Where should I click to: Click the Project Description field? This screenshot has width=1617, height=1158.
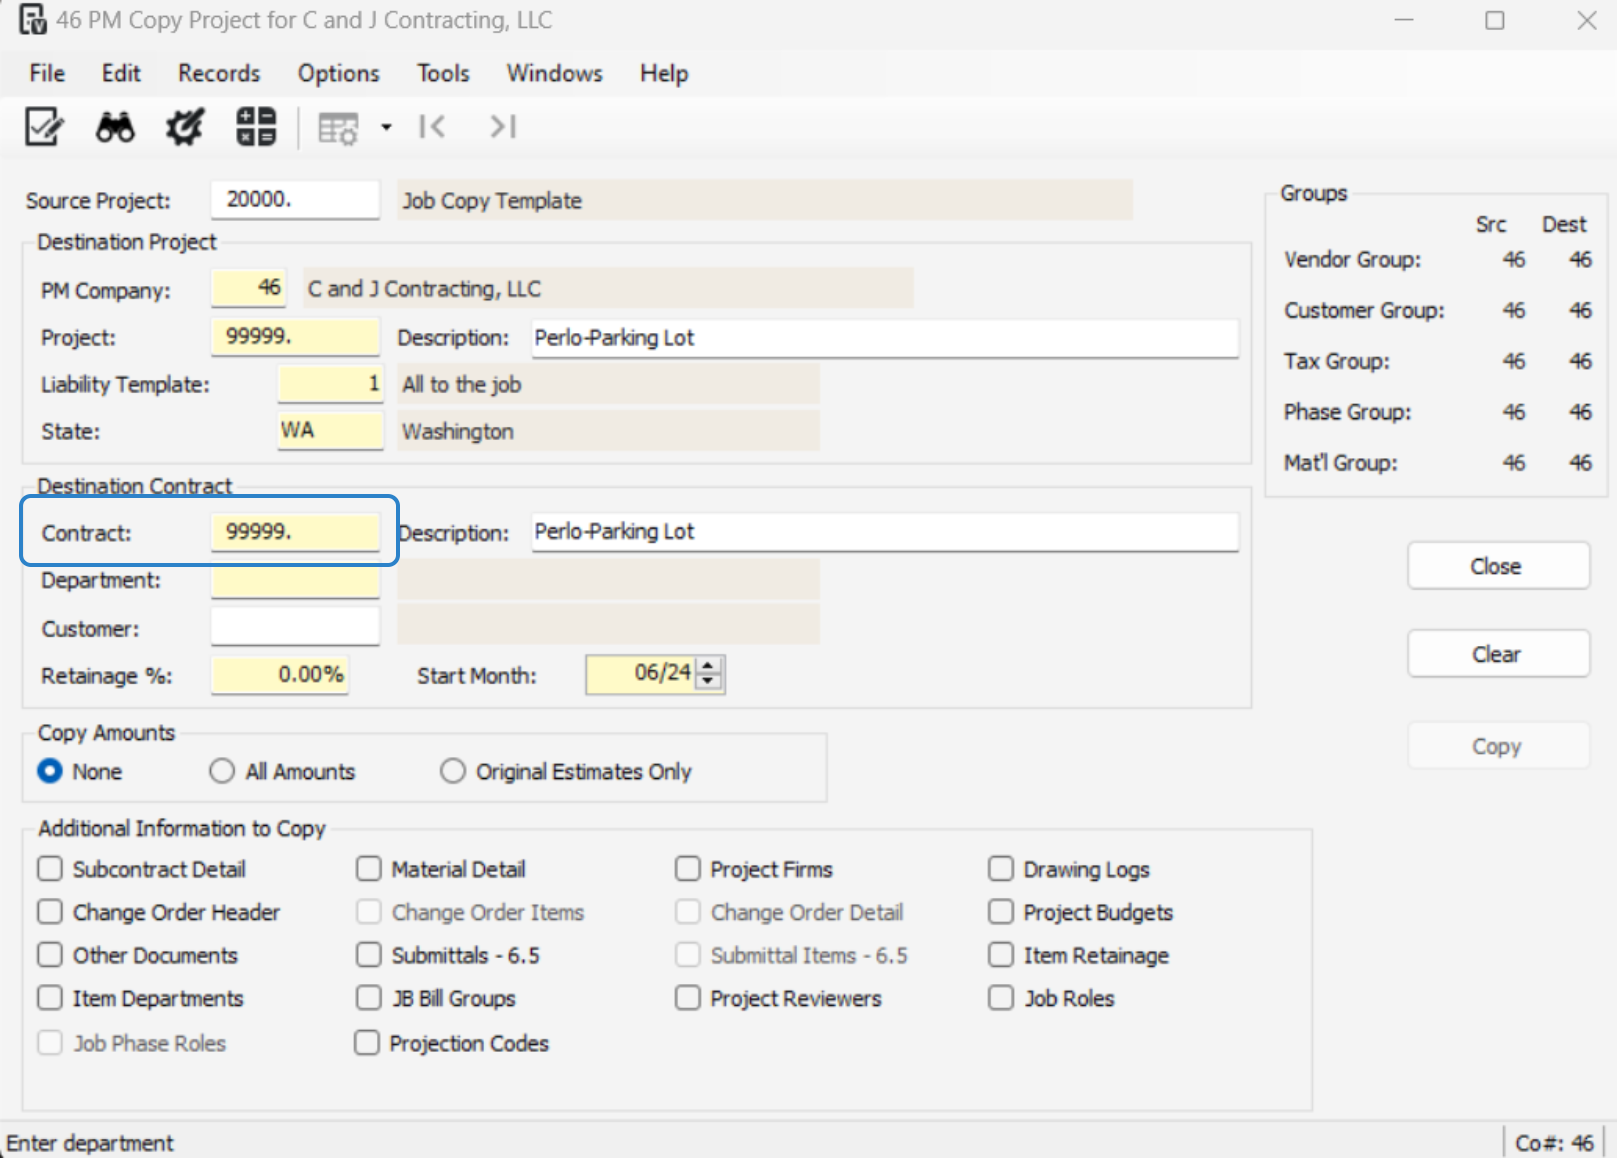coord(885,338)
